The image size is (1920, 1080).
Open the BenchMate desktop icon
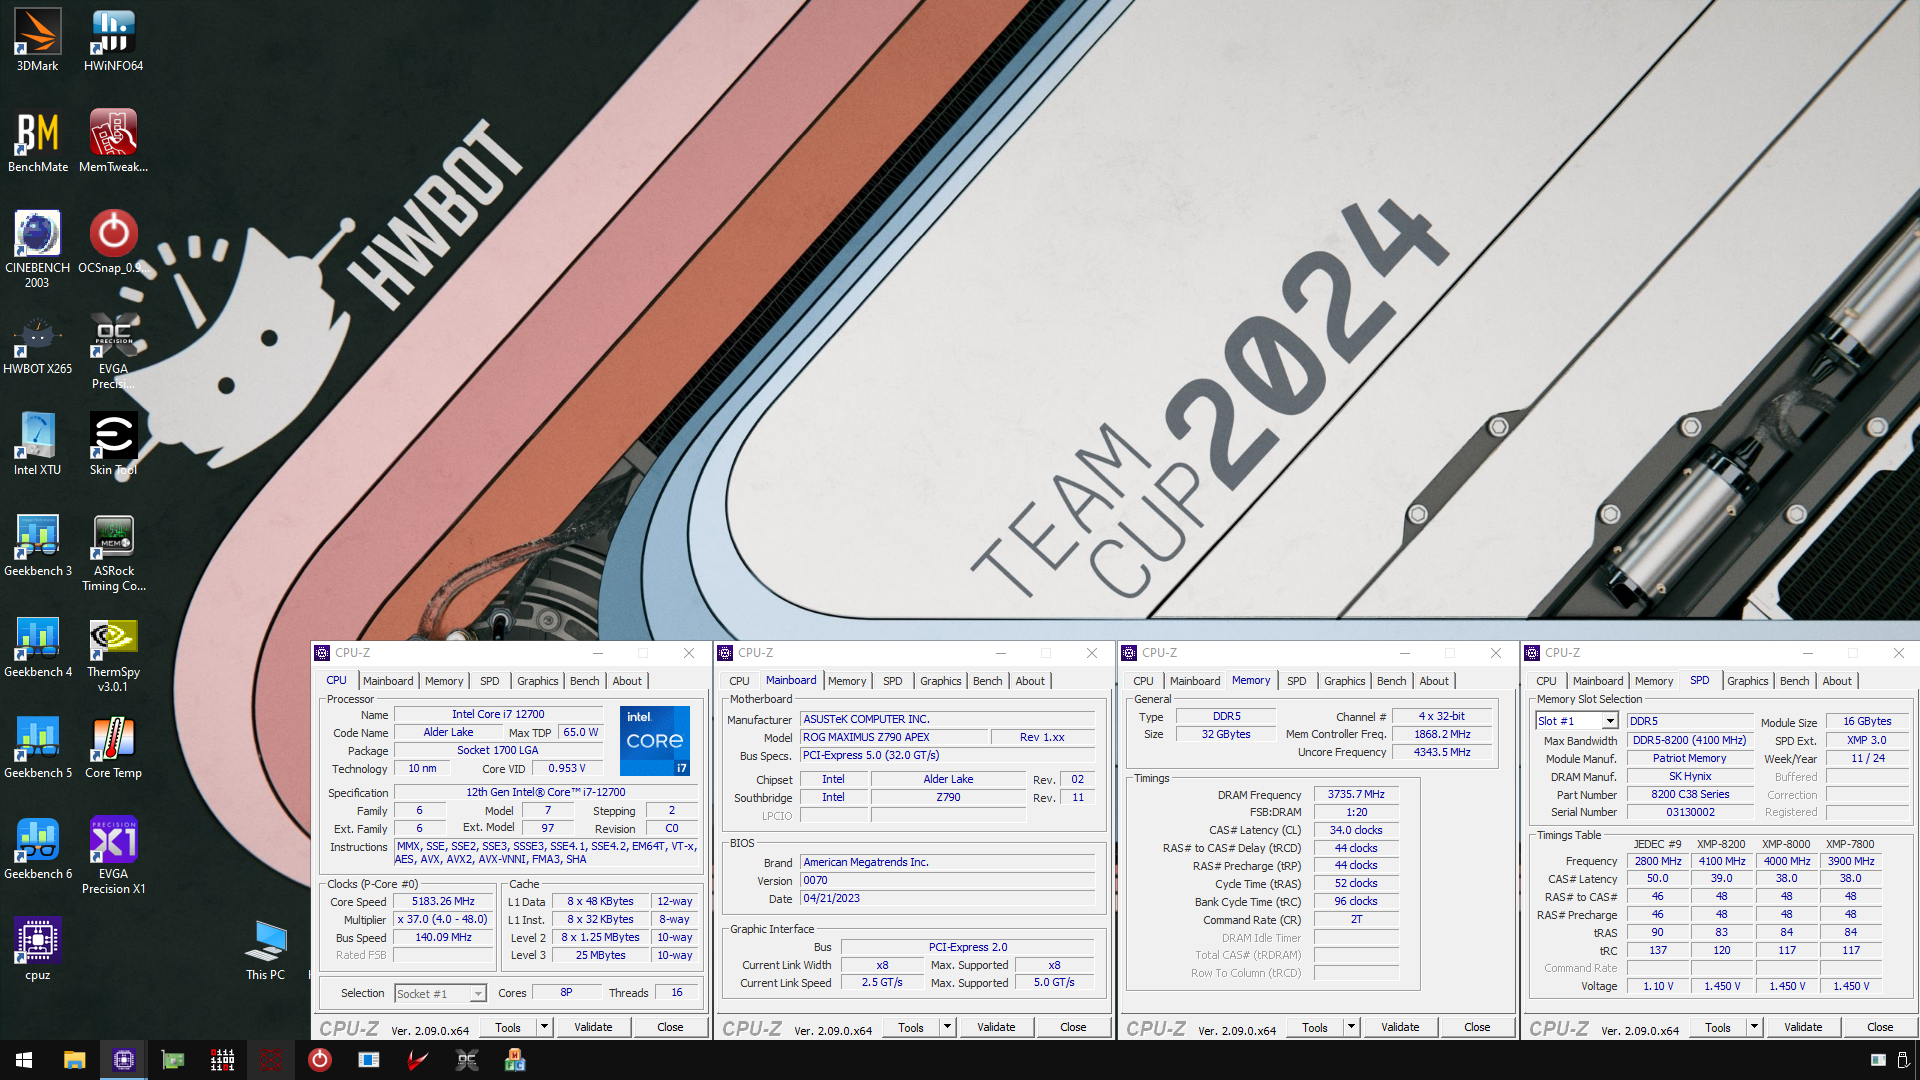pyautogui.click(x=37, y=141)
